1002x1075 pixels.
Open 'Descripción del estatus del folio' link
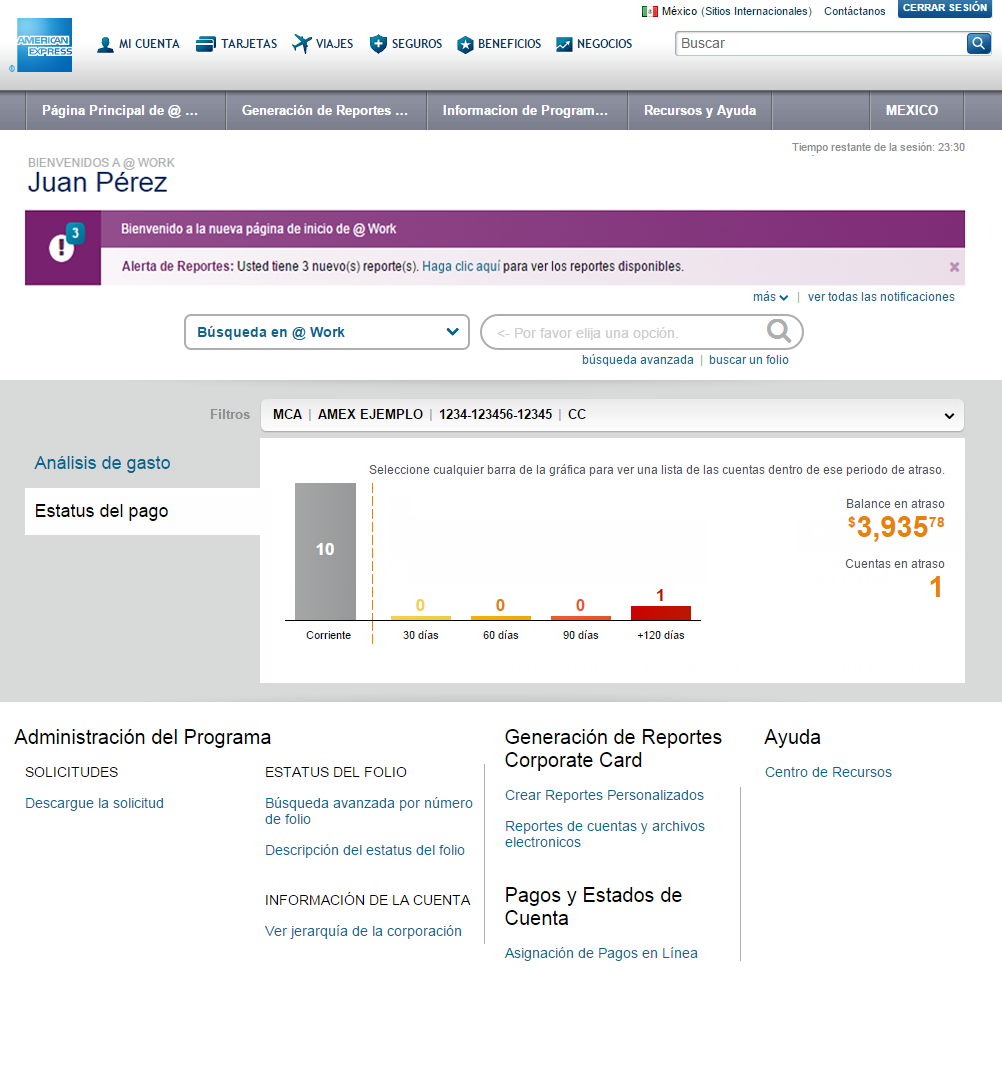tap(365, 850)
